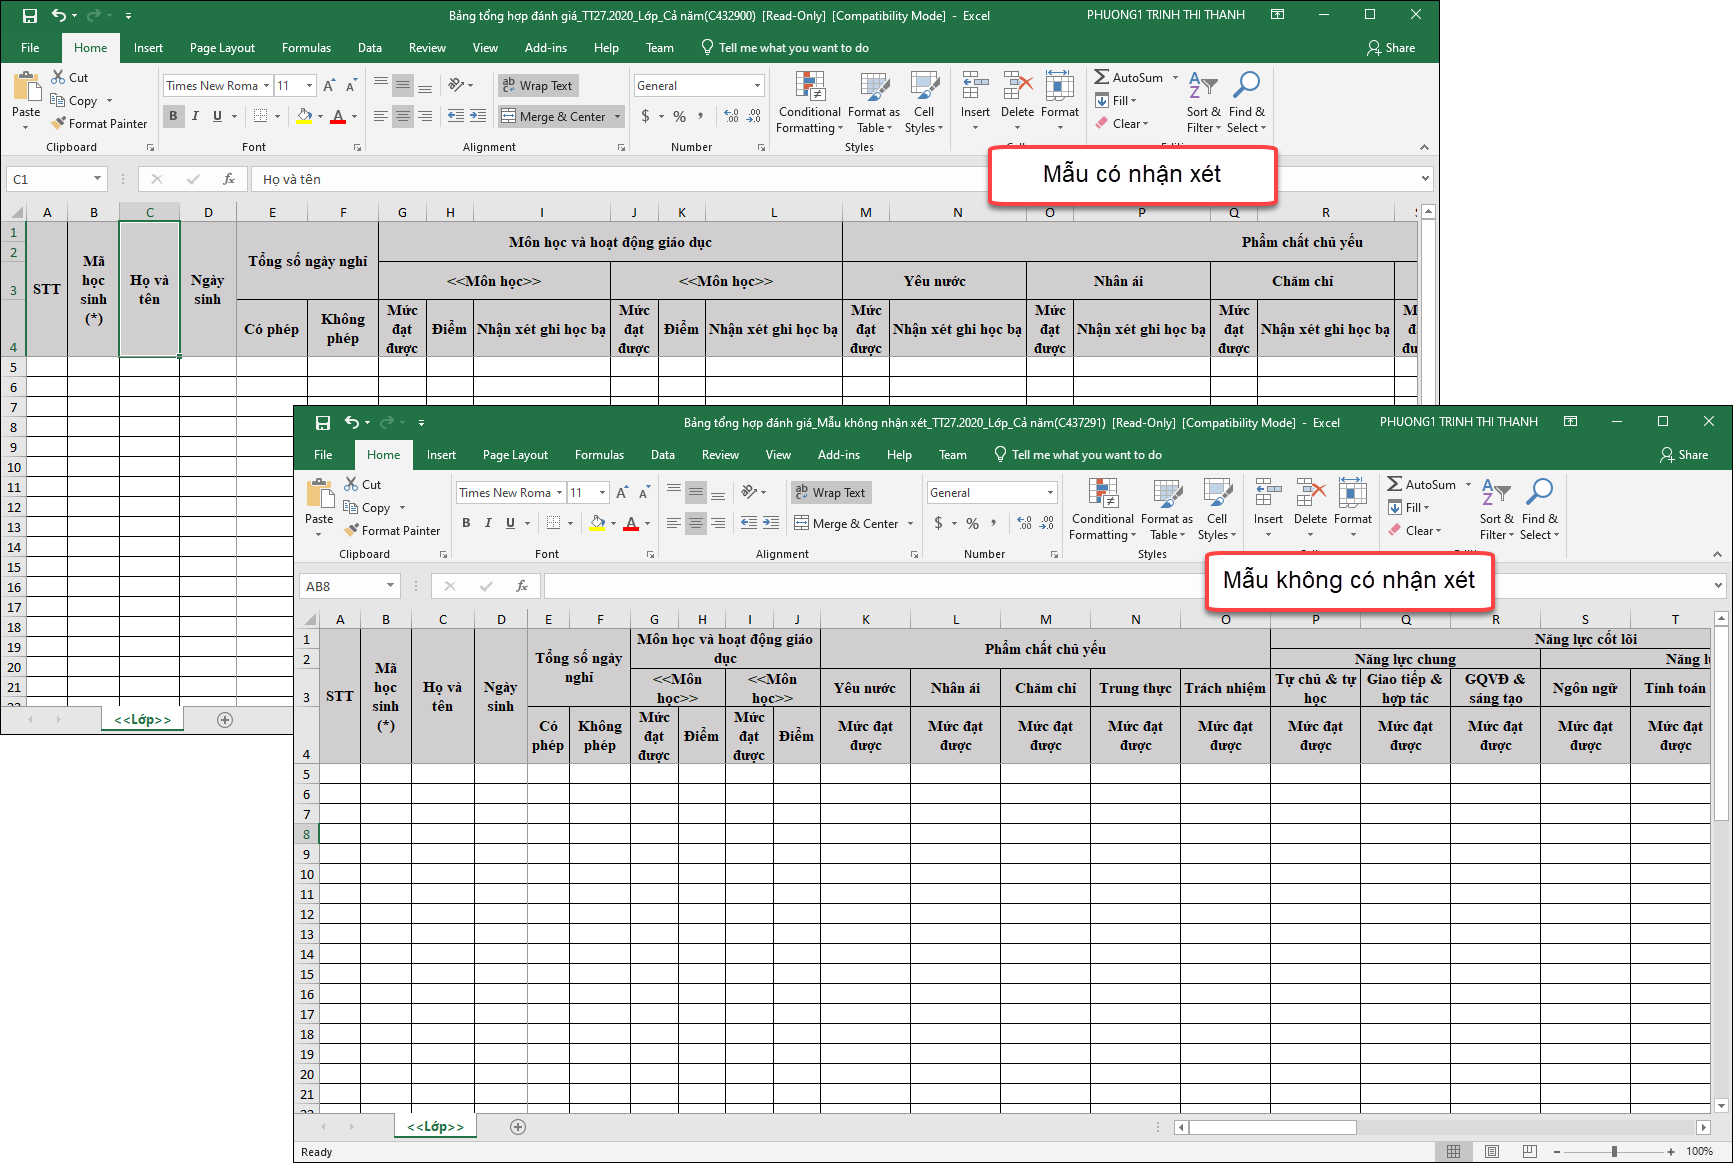Open the Page Layout tab in the front window
The width and height of the screenshot is (1733, 1163).
[515, 455]
